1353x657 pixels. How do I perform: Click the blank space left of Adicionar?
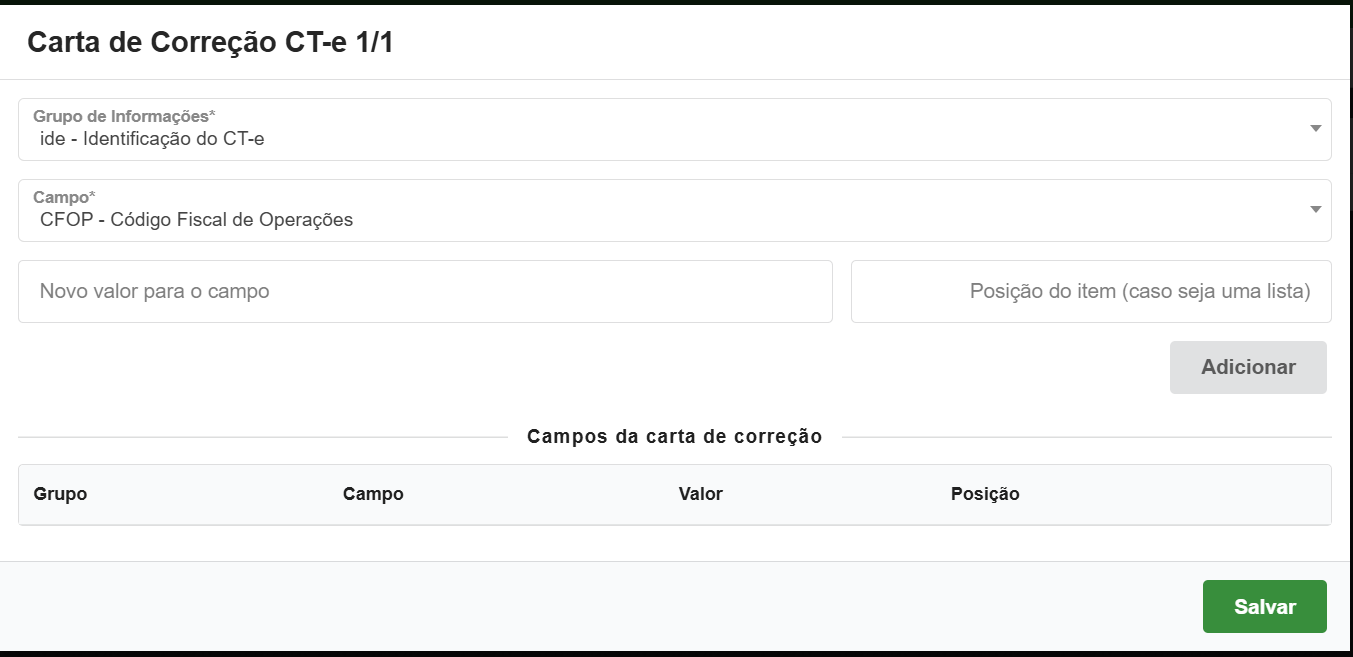[600, 367]
